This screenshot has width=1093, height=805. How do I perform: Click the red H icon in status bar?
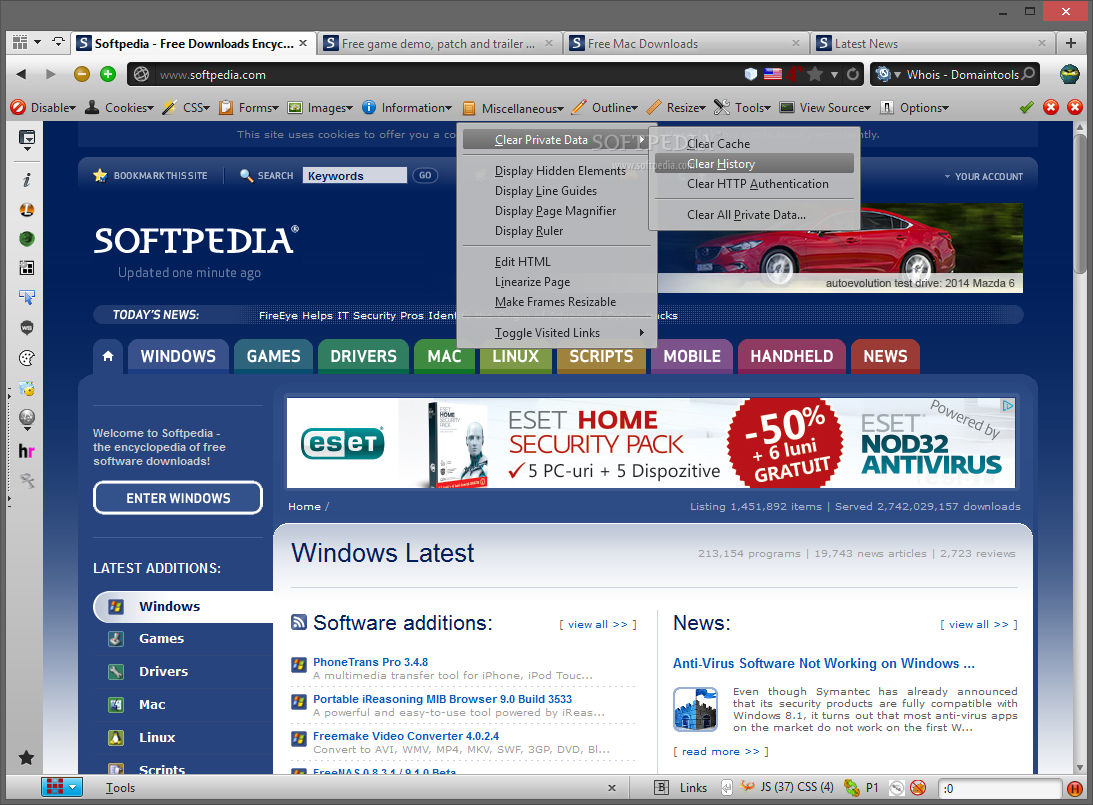click(x=1074, y=788)
